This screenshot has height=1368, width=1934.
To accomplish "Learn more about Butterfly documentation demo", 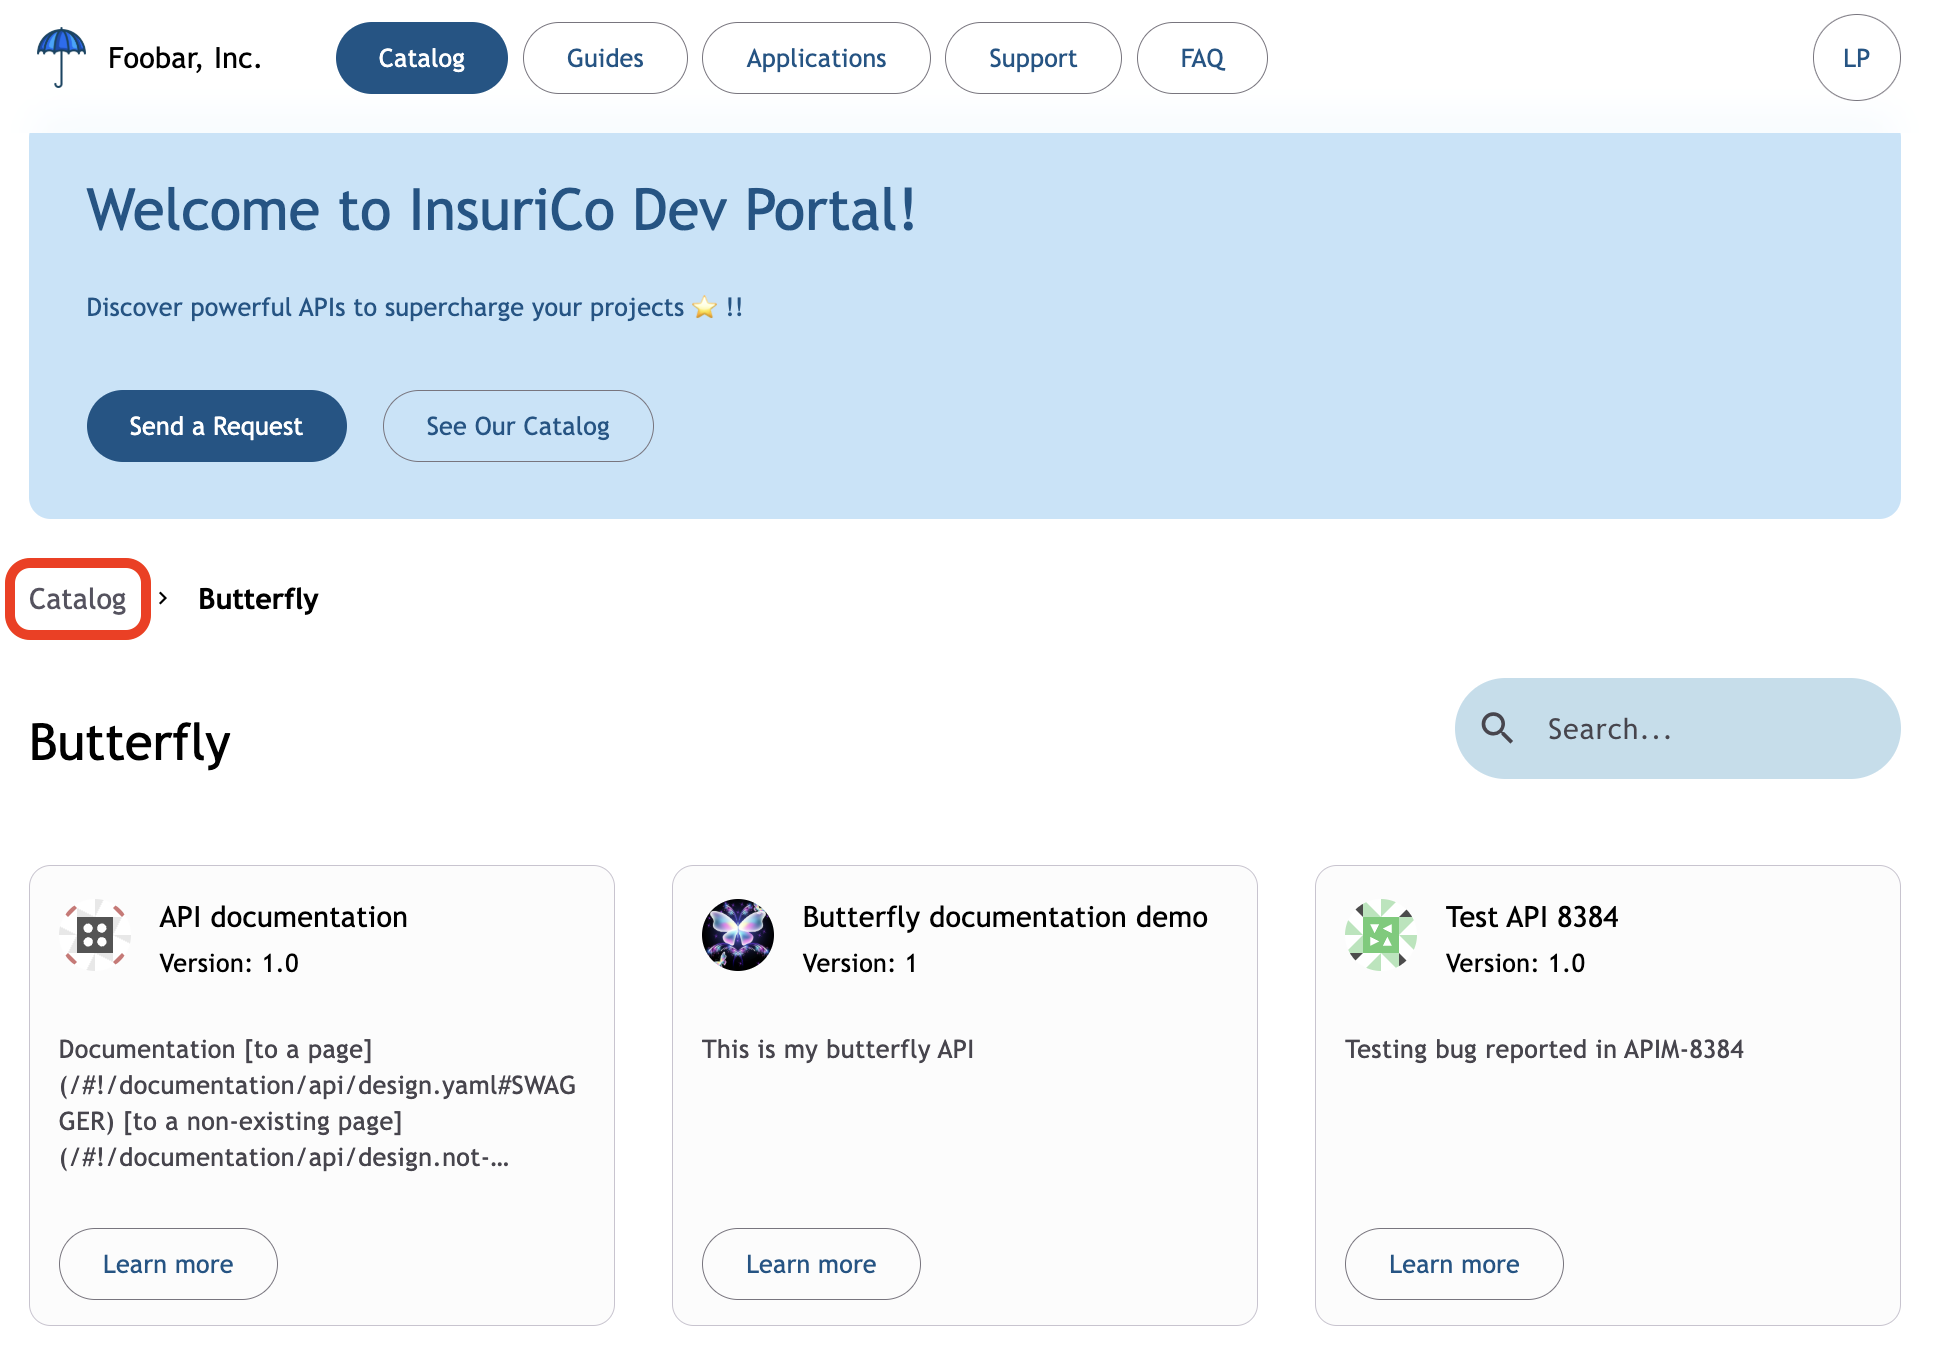I will (x=810, y=1264).
